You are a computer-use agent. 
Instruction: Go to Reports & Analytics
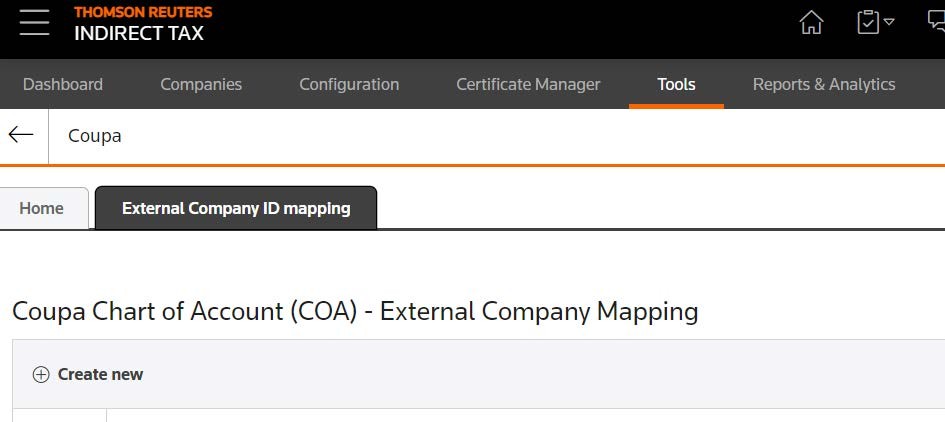point(824,84)
